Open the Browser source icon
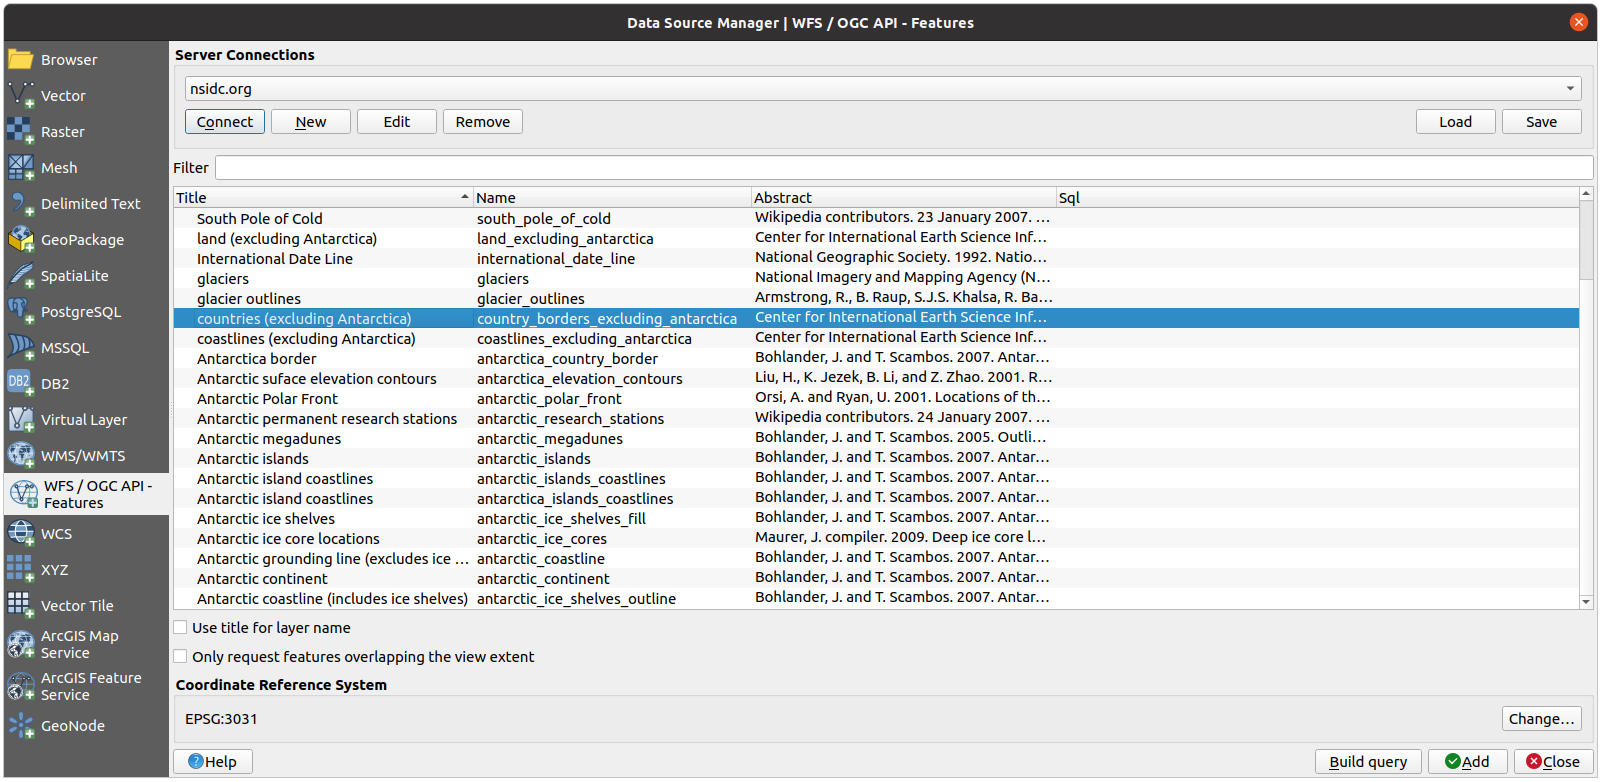The width and height of the screenshot is (1602, 782). click(21, 60)
